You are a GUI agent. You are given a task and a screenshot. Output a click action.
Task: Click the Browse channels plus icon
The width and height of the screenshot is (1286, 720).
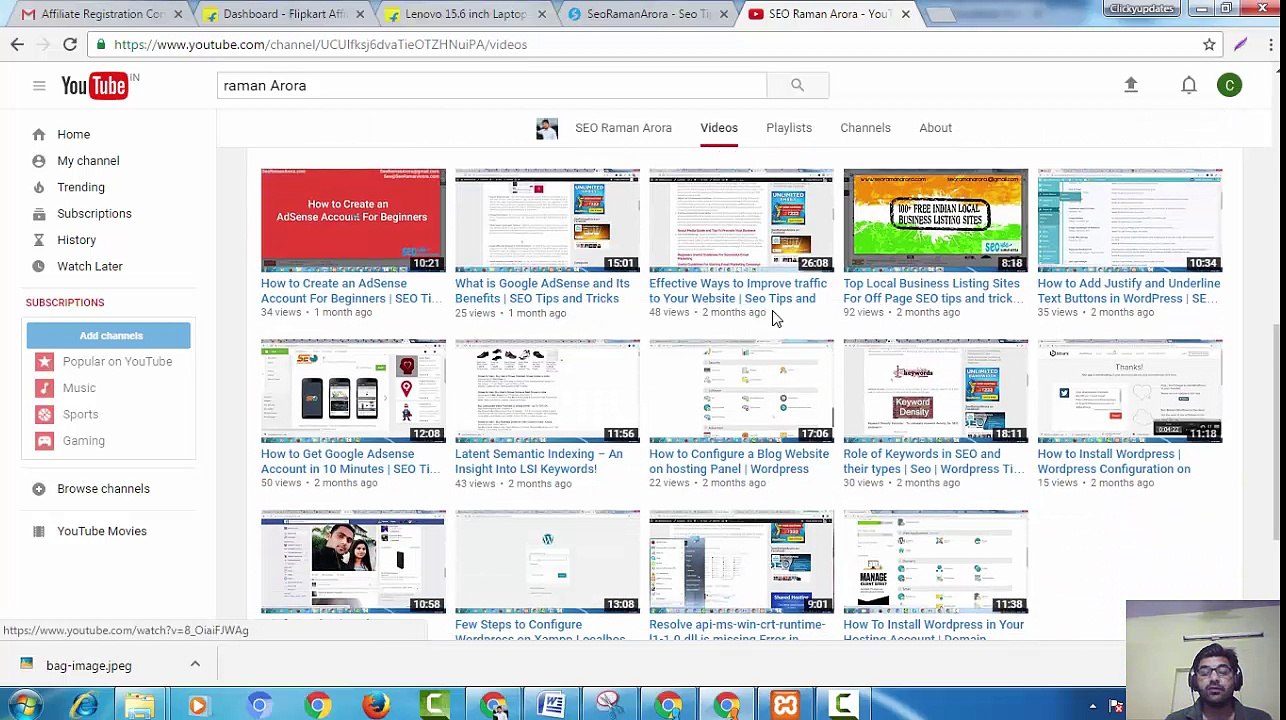38,489
